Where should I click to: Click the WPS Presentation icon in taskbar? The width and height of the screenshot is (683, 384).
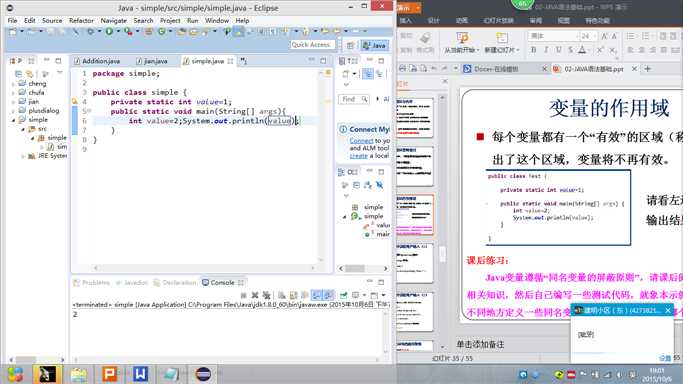pyautogui.click(x=109, y=374)
